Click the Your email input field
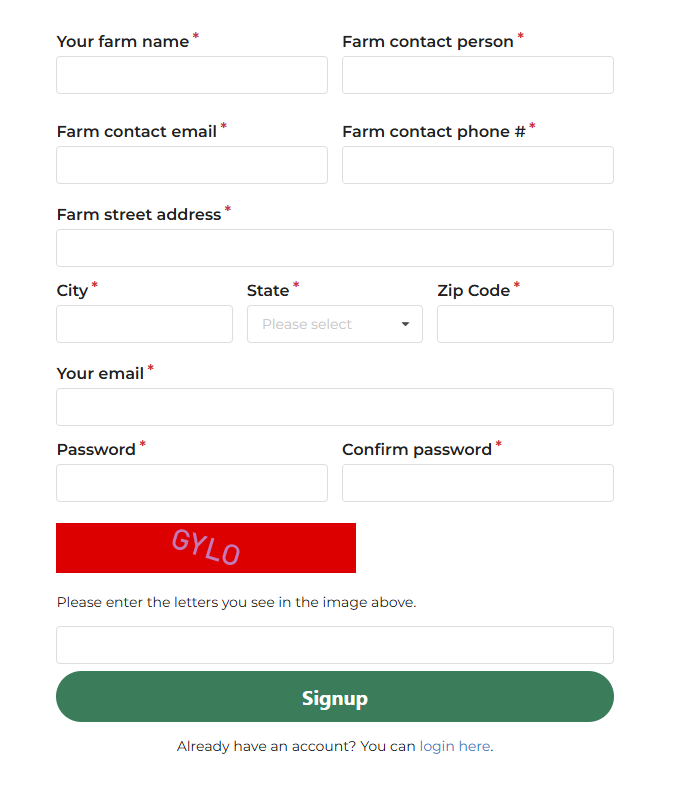Screen dimensions: 676x810 (334, 407)
